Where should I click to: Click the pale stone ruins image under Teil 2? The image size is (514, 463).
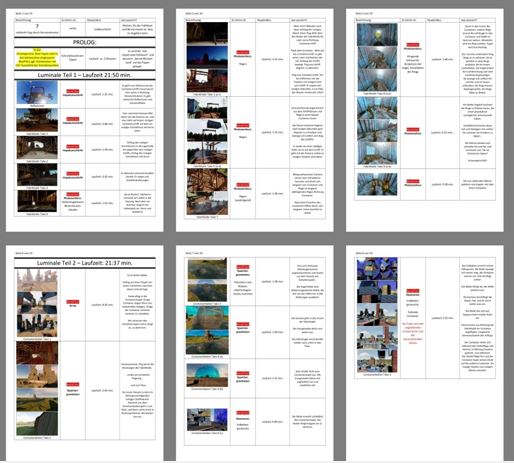click(37, 280)
